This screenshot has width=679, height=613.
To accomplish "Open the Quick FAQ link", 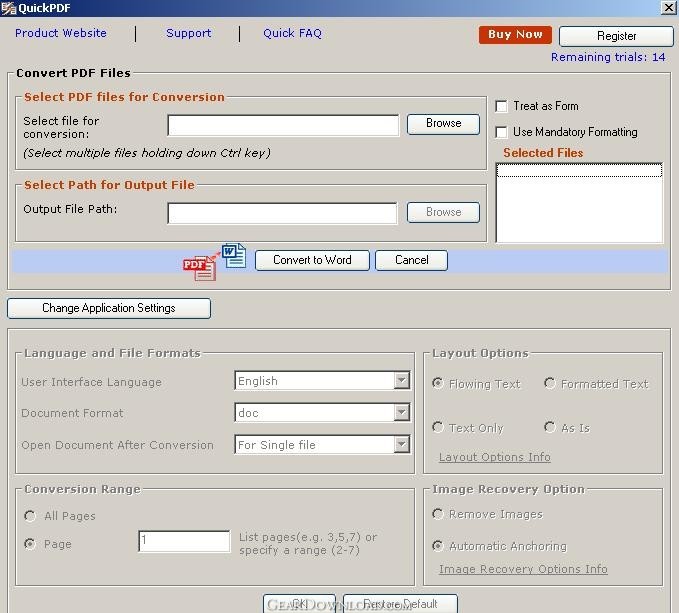I will [292, 33].
